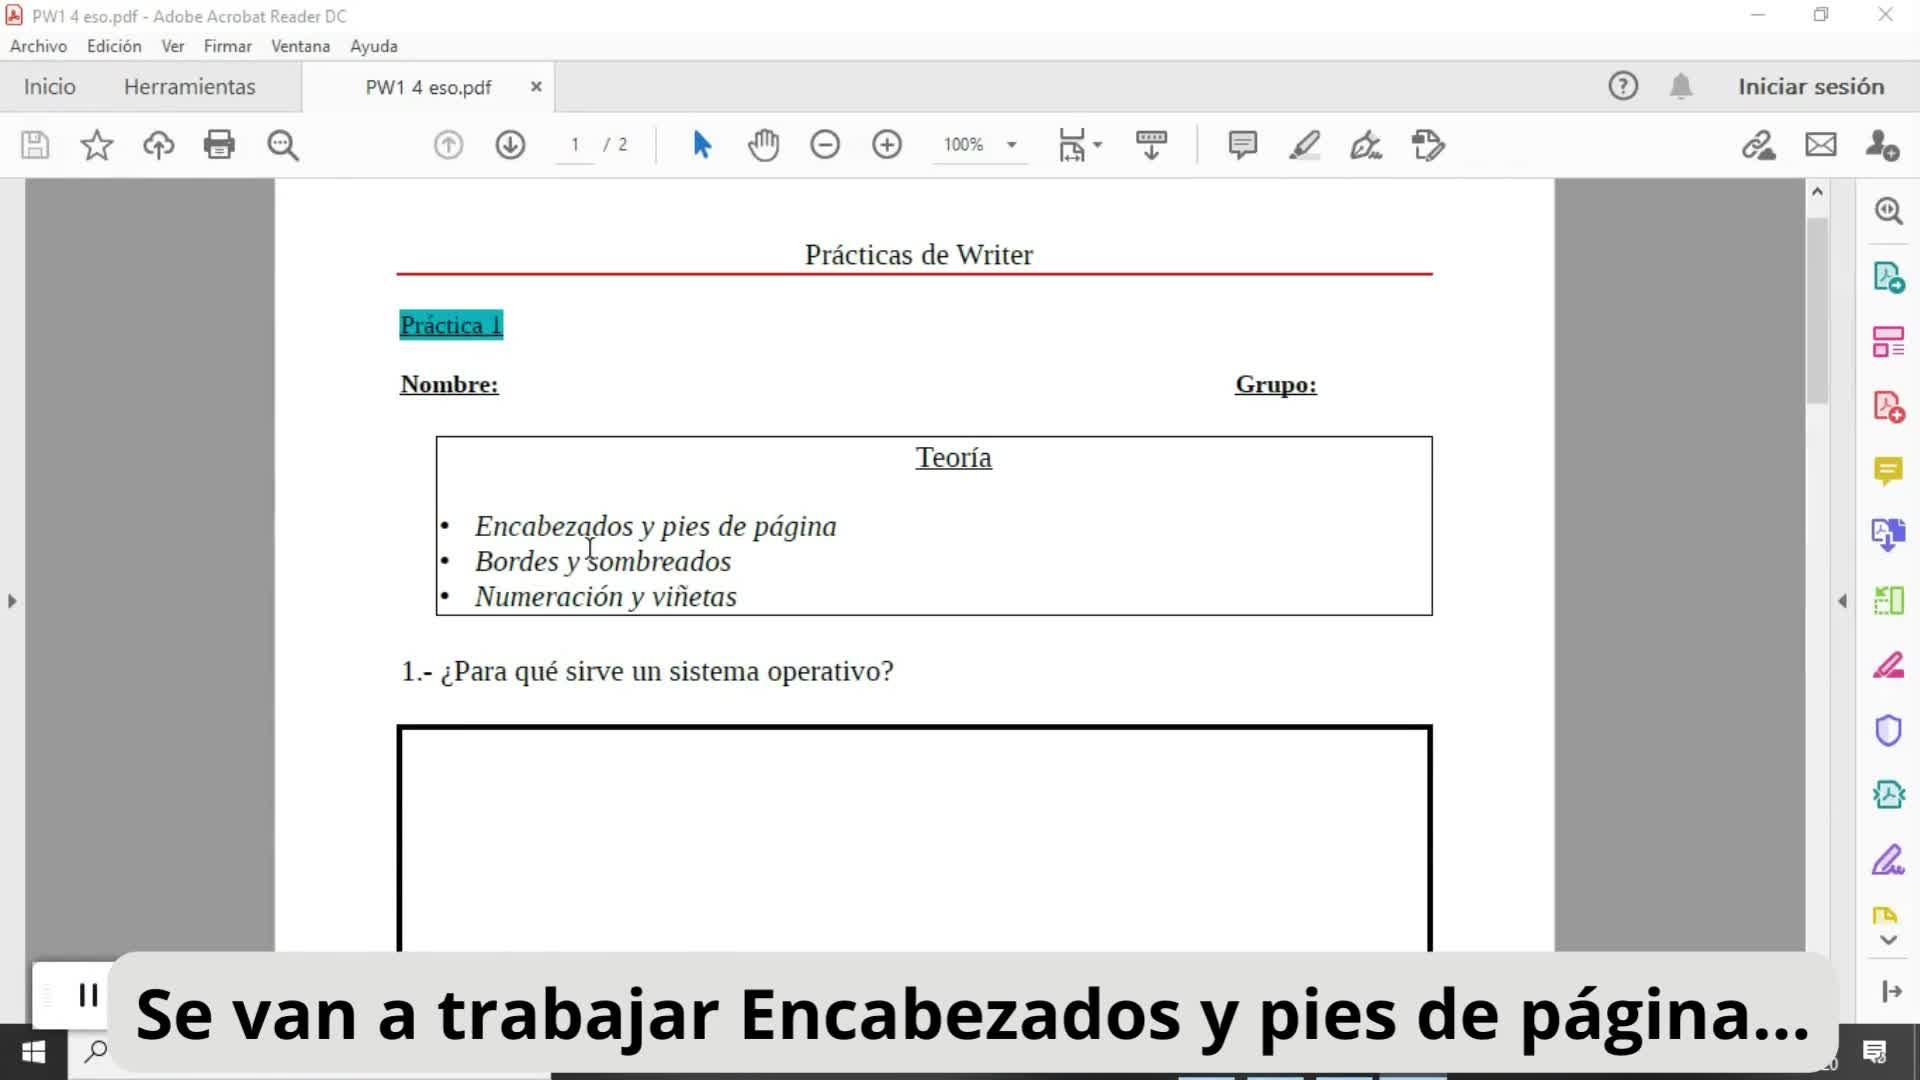Click the zoom in plus button
This screenshot has height=1080, width=1920.
pos(887,145)
